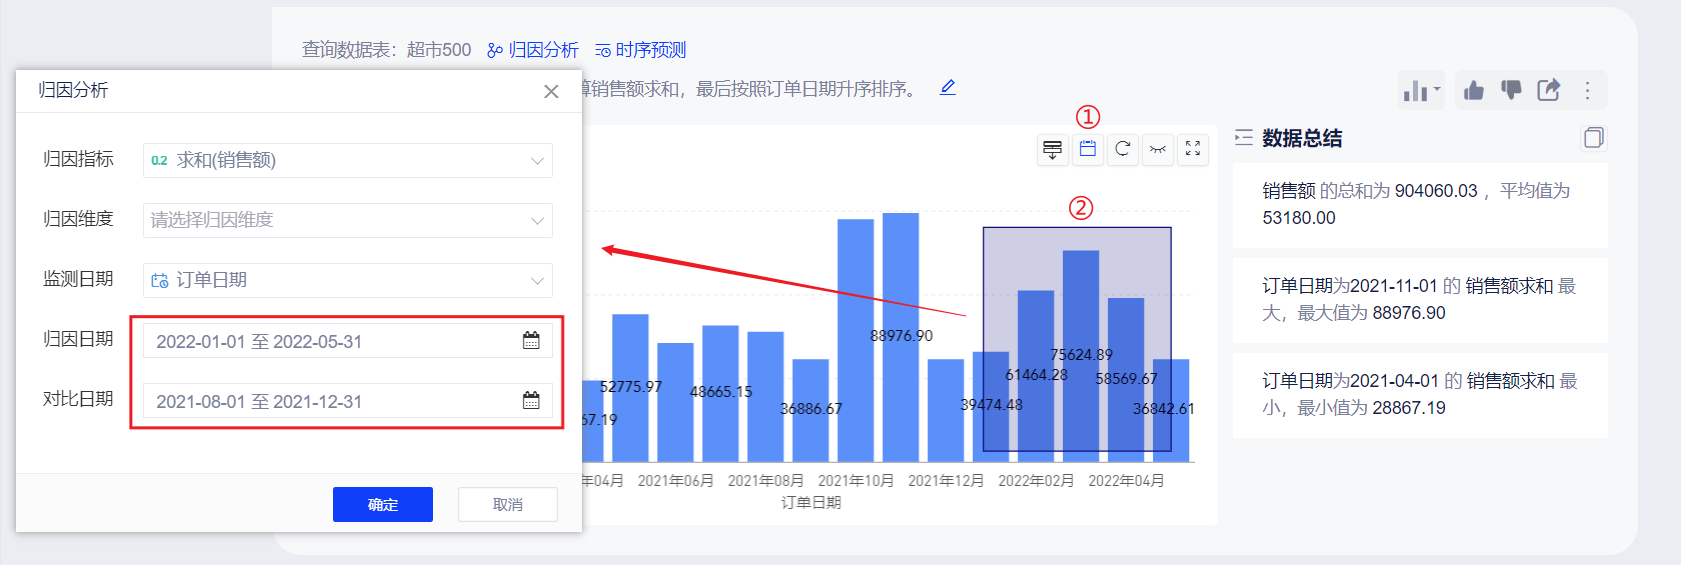
Task: Click the blue calendar icon above the chart
Action: click(x=1088, y=149)
